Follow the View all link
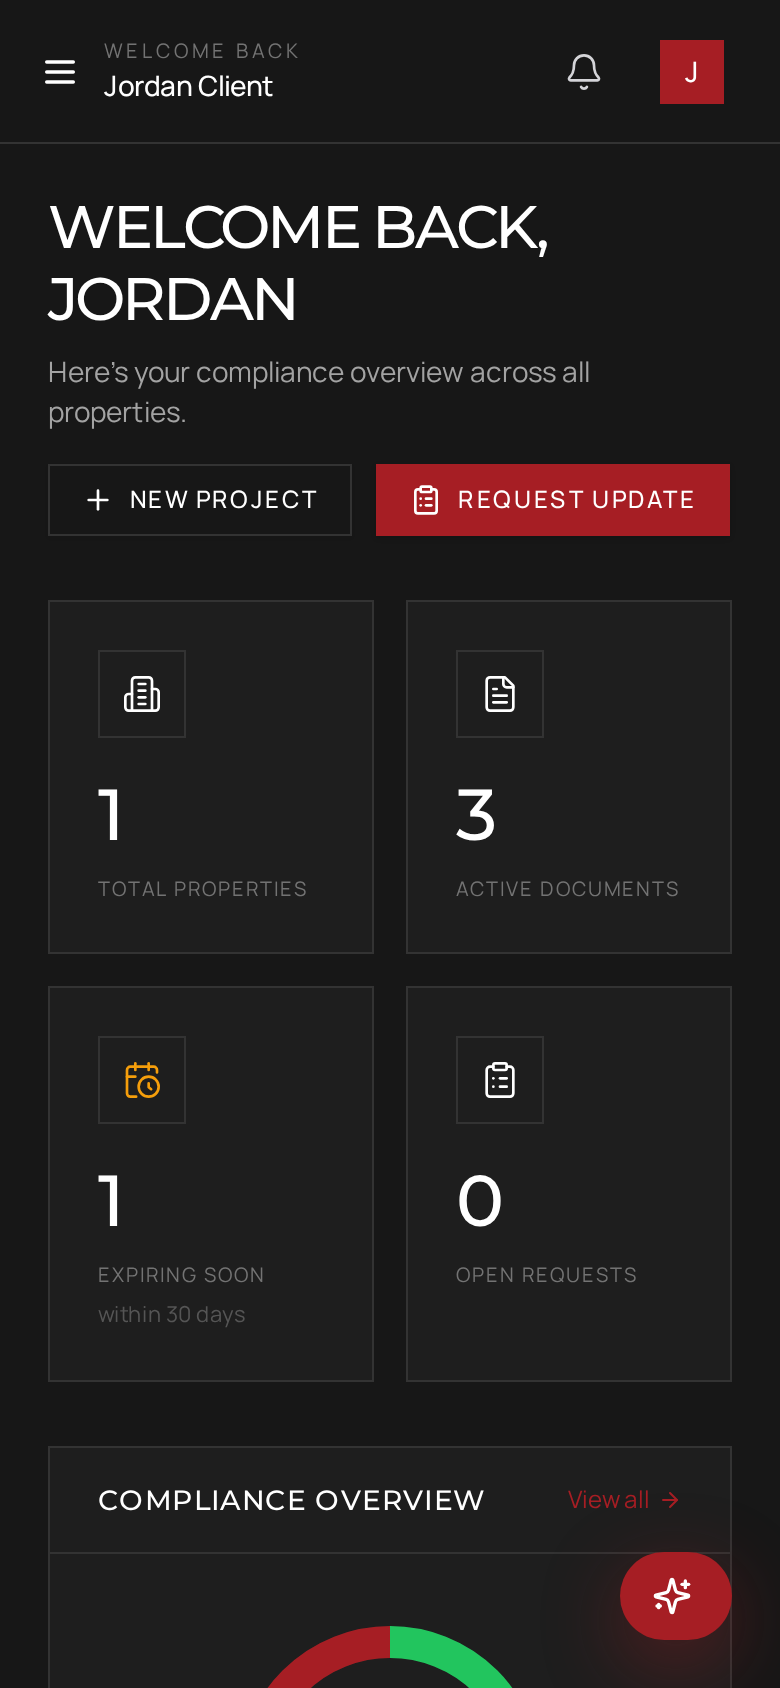 click(624, 1500)
